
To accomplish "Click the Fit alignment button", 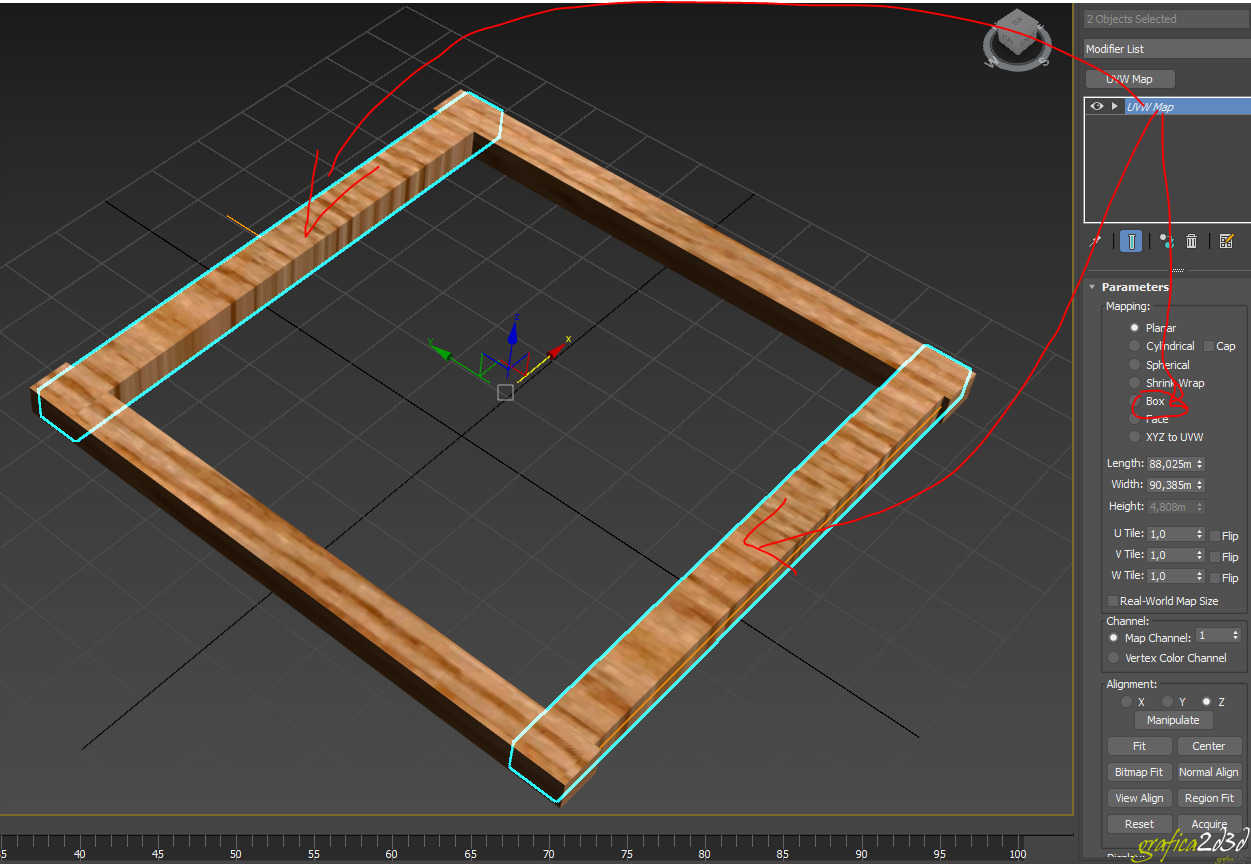I will pyautogui.click(x=1139, y=746).
